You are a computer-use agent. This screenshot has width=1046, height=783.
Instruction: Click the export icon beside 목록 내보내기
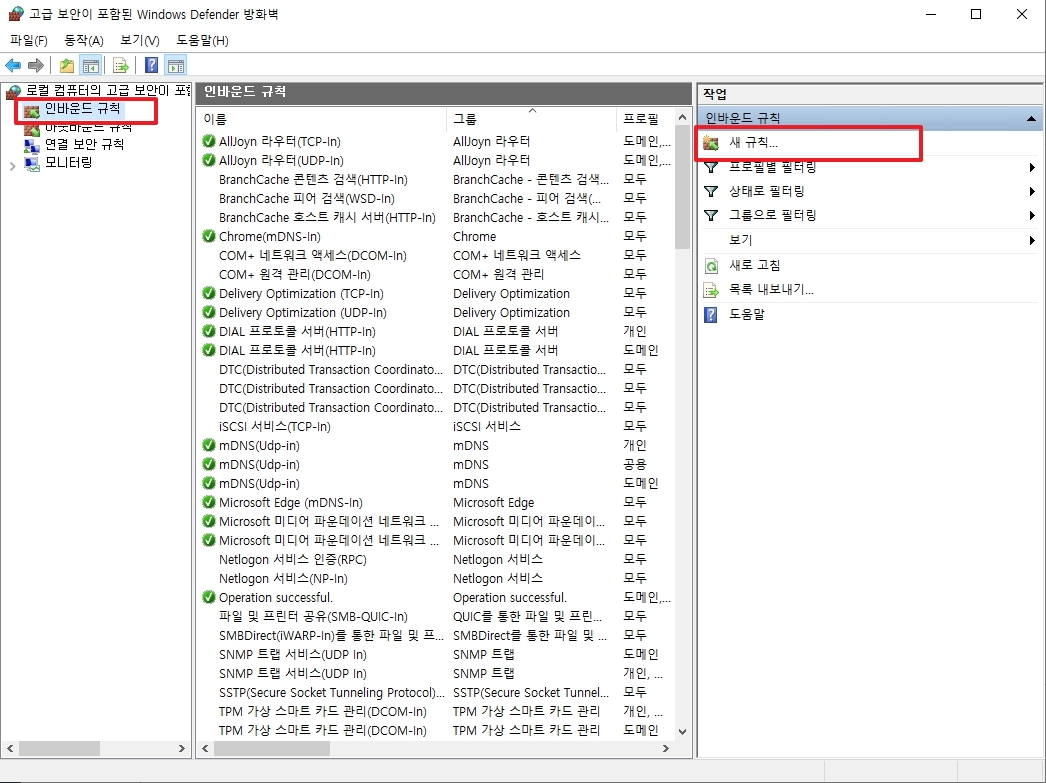click(x=711, y=290)
